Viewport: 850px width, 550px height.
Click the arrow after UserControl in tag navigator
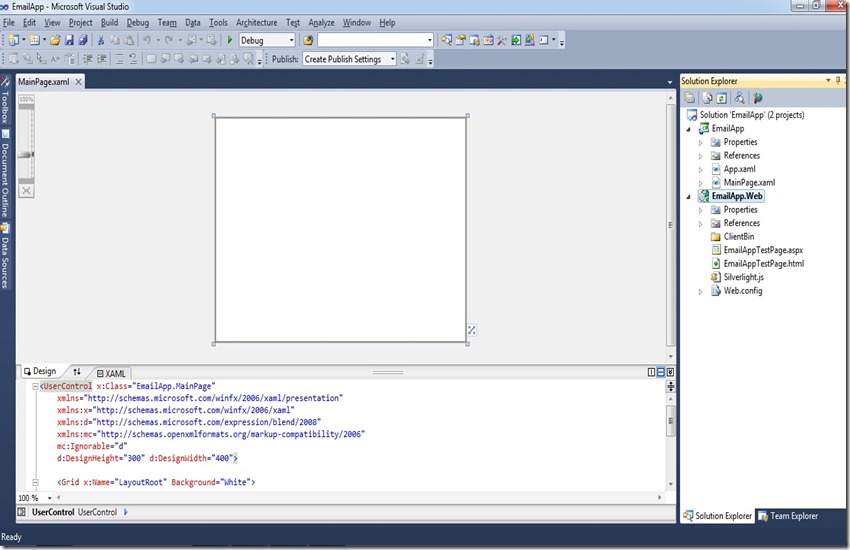[126, 512]
